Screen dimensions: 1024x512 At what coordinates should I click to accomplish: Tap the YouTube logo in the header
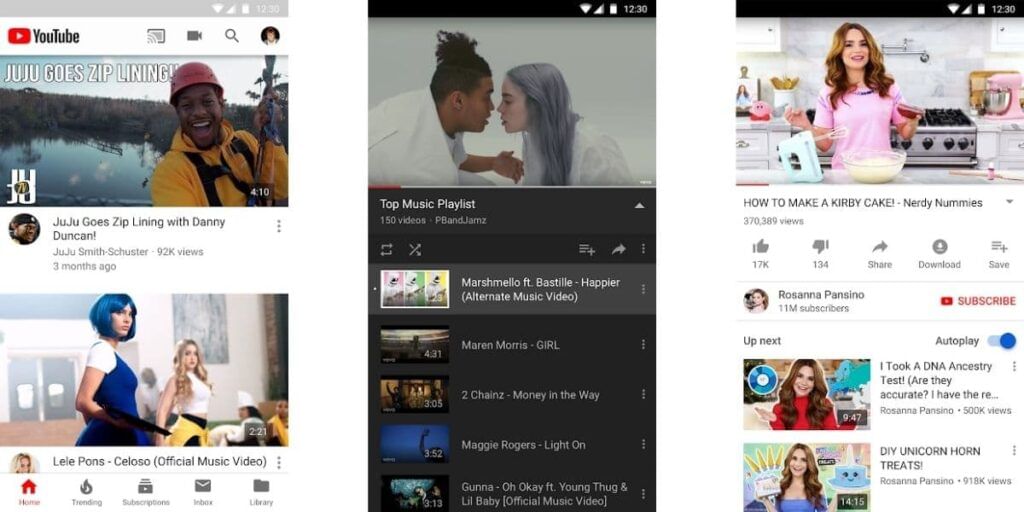44,36
